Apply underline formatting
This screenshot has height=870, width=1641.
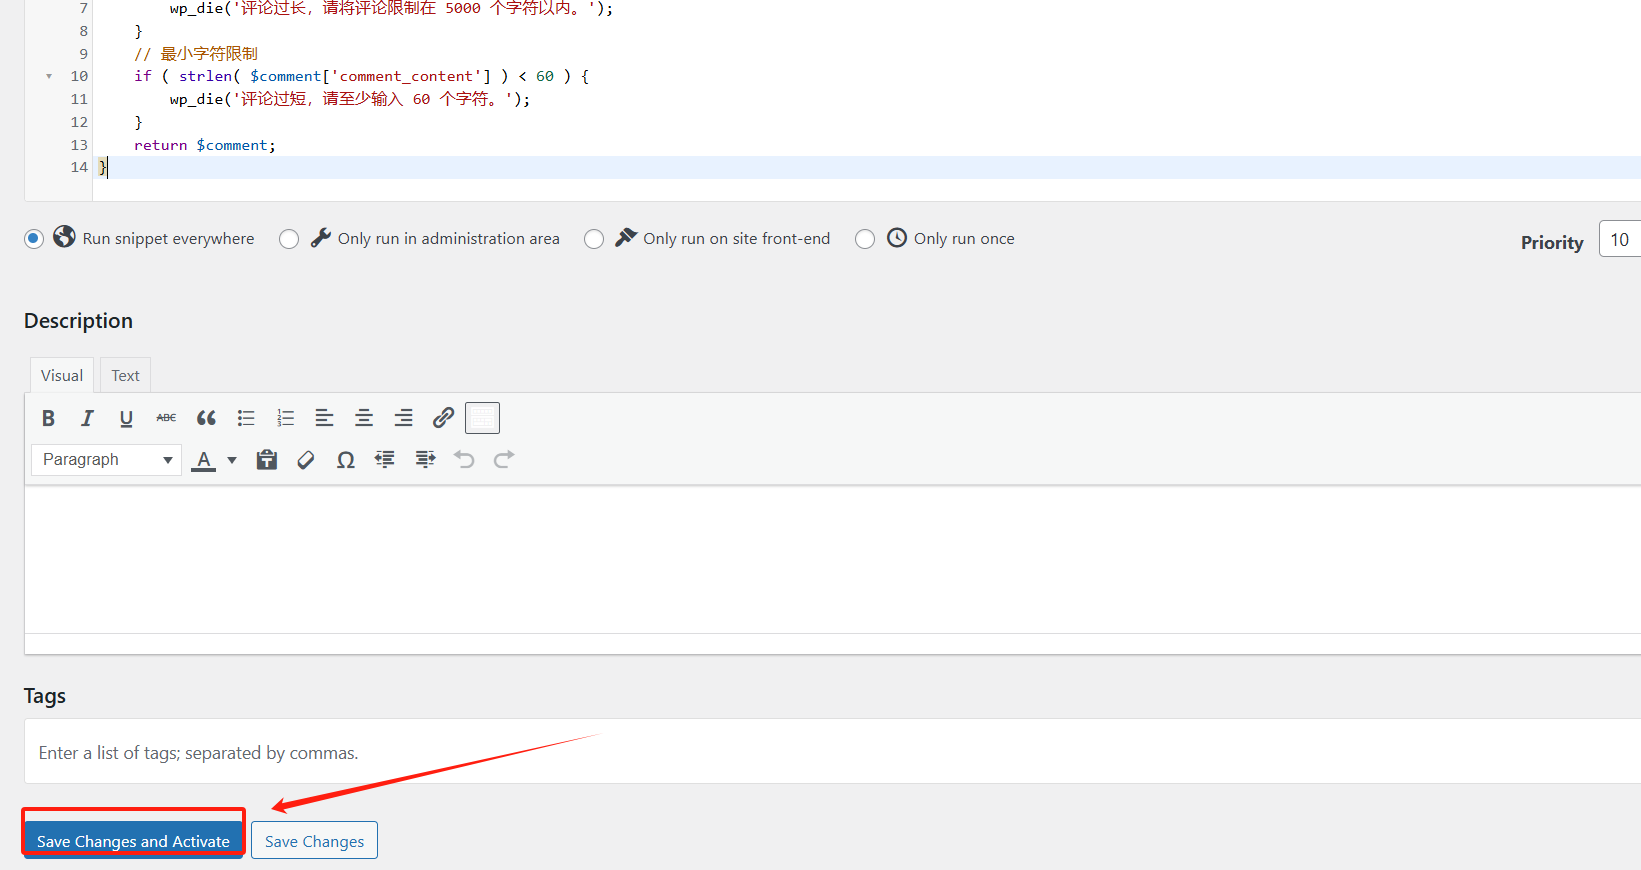point(126,418)
